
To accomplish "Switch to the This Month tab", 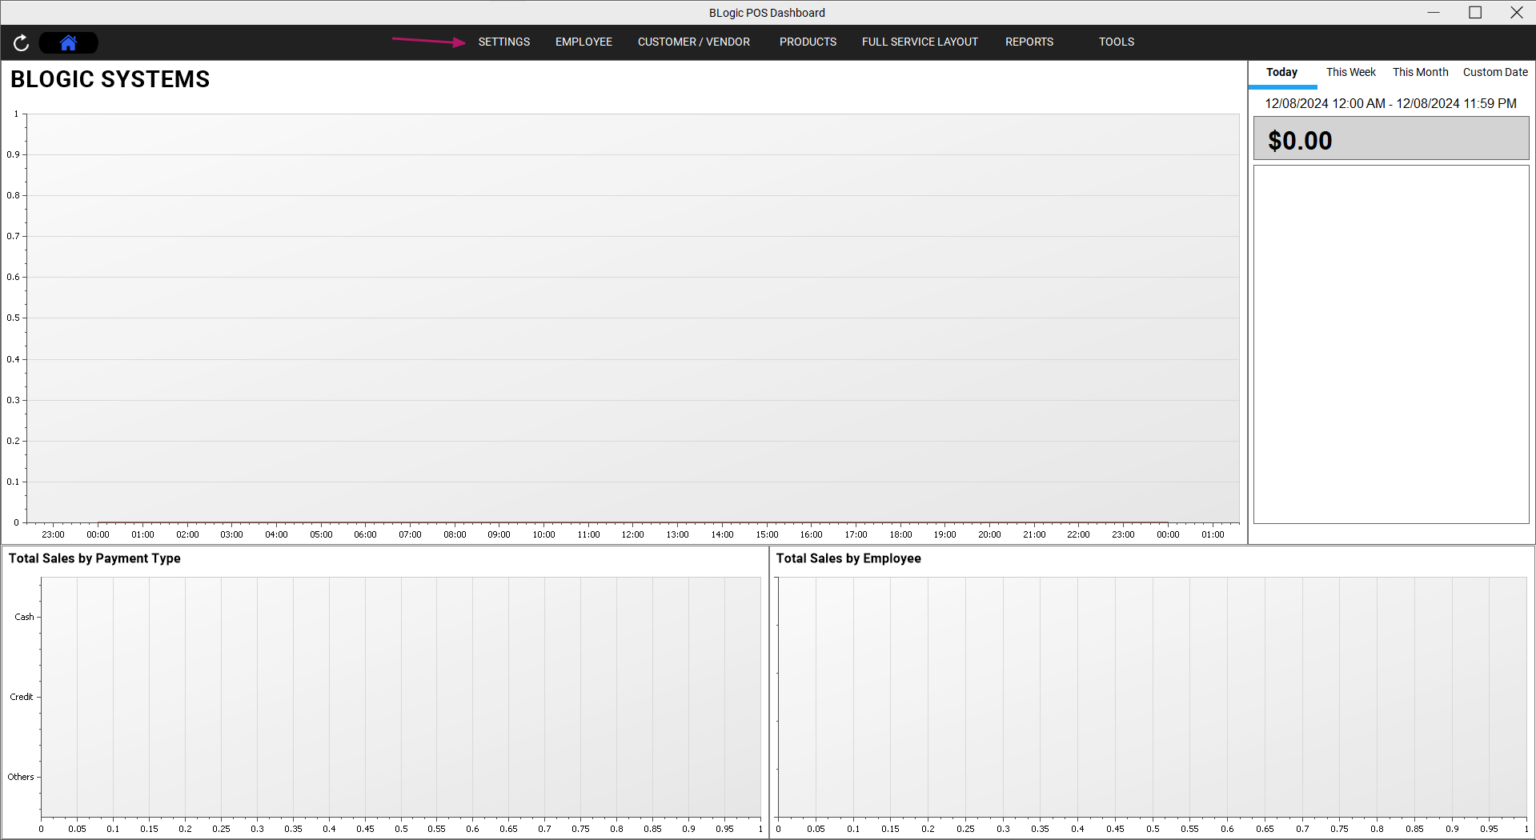I will (1420, 72).
